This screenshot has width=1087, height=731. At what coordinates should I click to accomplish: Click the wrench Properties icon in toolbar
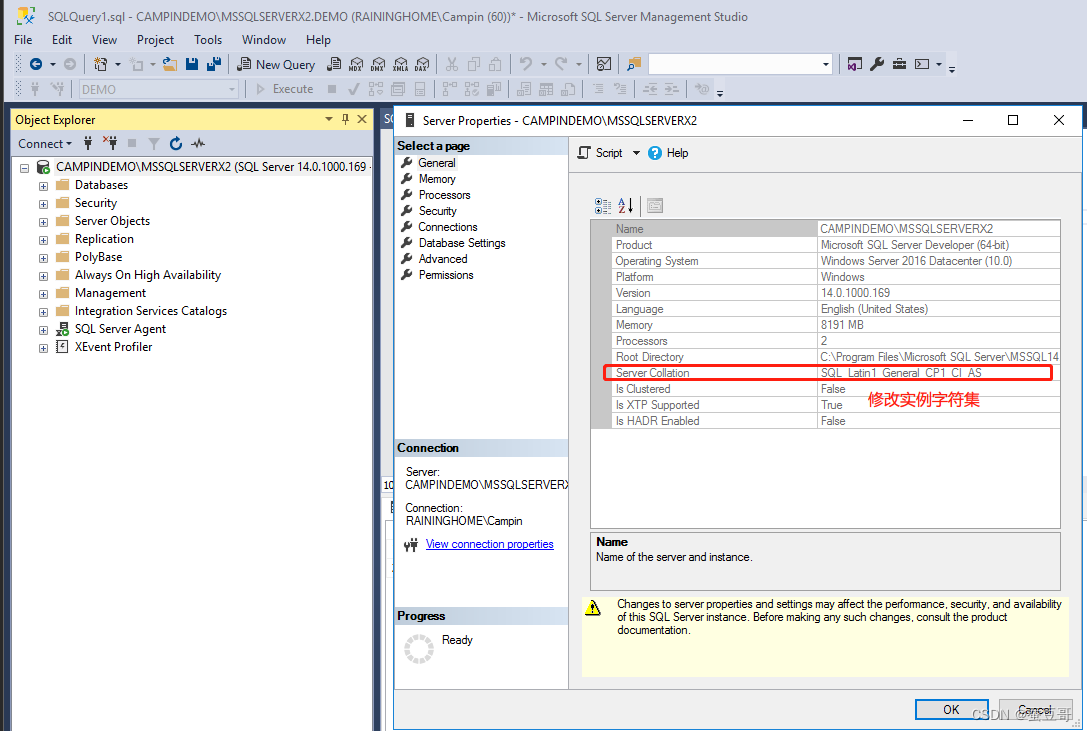tap(877, 64)
